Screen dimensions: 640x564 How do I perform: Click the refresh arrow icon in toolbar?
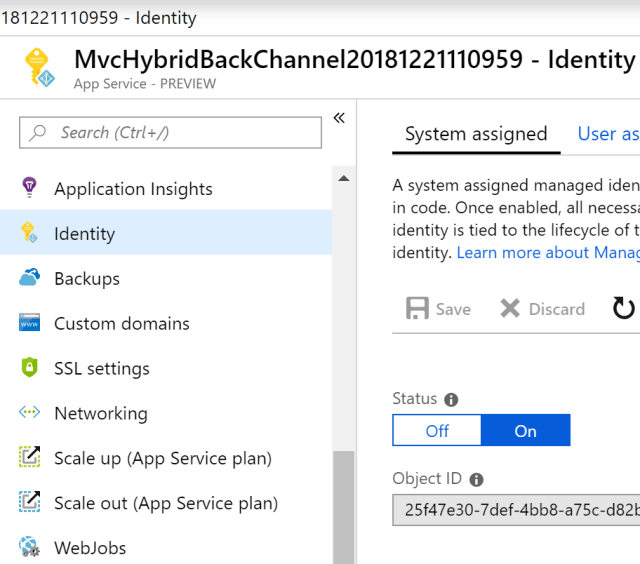pyautogui.click(x=624, y=308)
